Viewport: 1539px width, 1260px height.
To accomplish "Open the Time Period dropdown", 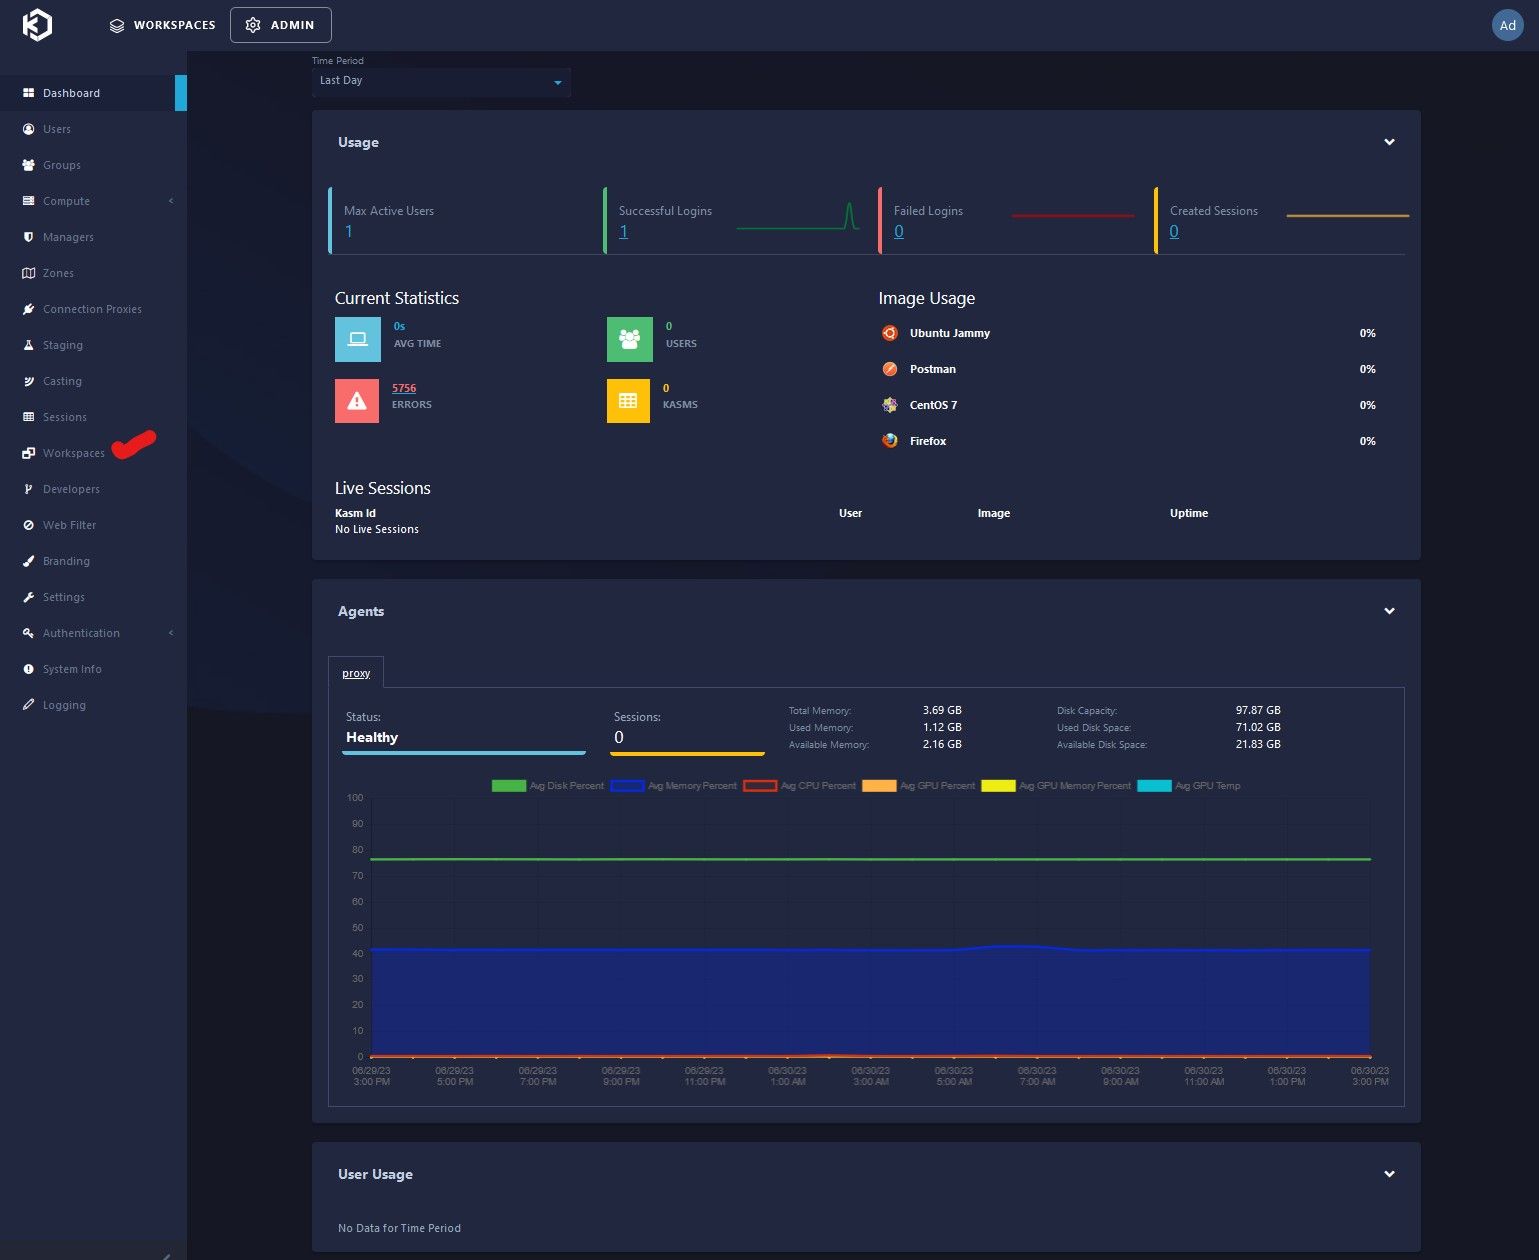I will click(x=441, y=81).
